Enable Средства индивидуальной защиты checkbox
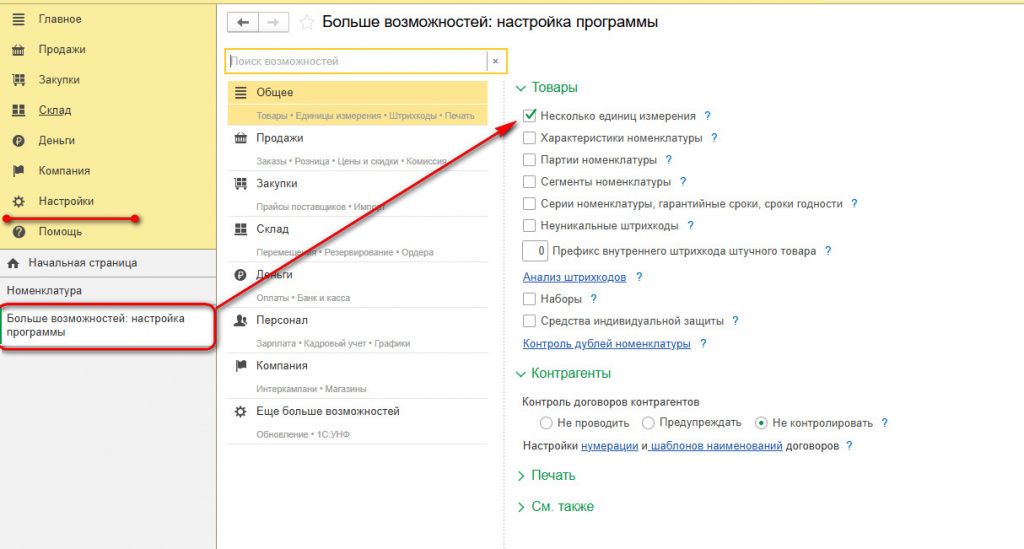 [530, 321]
